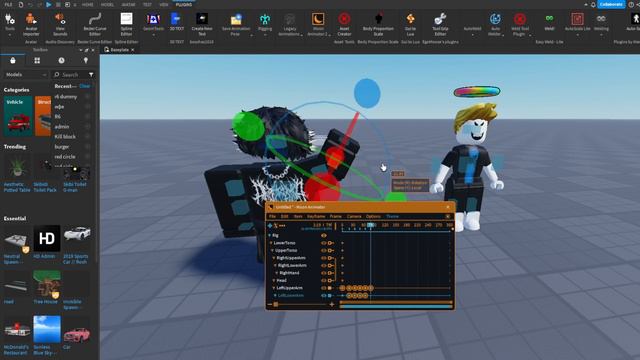Launch the Spline Editor plugin
This screenshot has width=640, height=360.
tap(127, 24)
